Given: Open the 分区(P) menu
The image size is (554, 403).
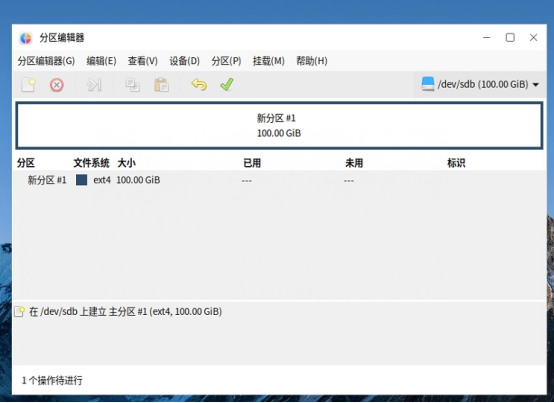Looking at the screenshot, I should click(x=226, y=61).
